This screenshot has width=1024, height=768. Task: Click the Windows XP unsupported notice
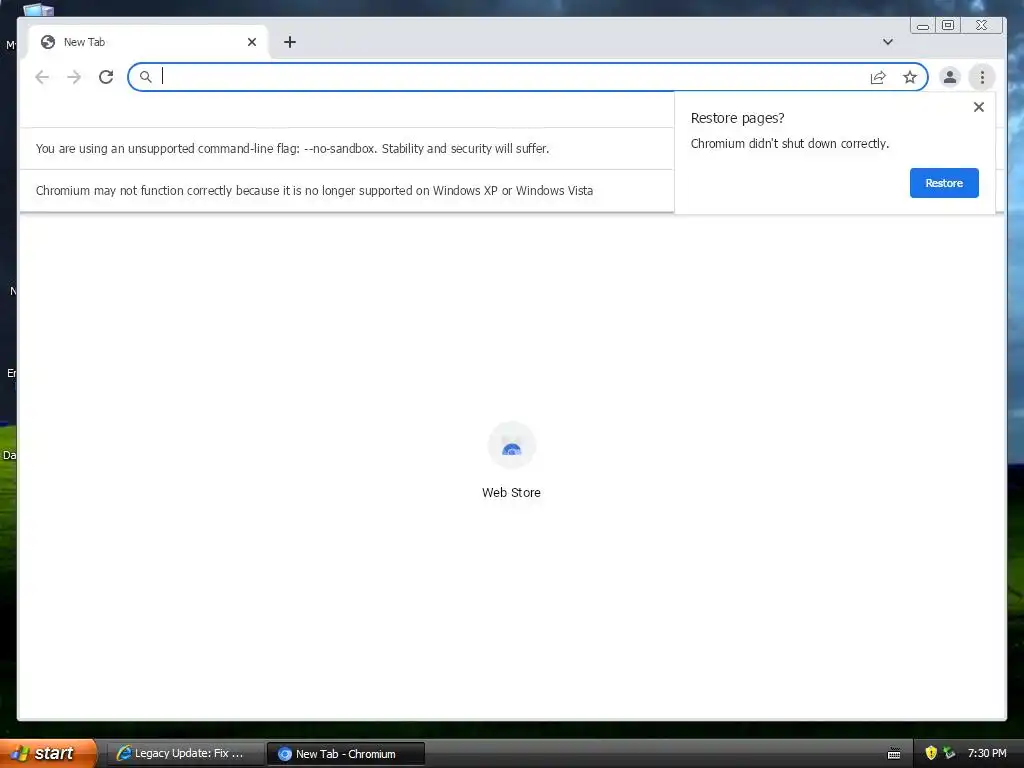click(x=314, y=191)
